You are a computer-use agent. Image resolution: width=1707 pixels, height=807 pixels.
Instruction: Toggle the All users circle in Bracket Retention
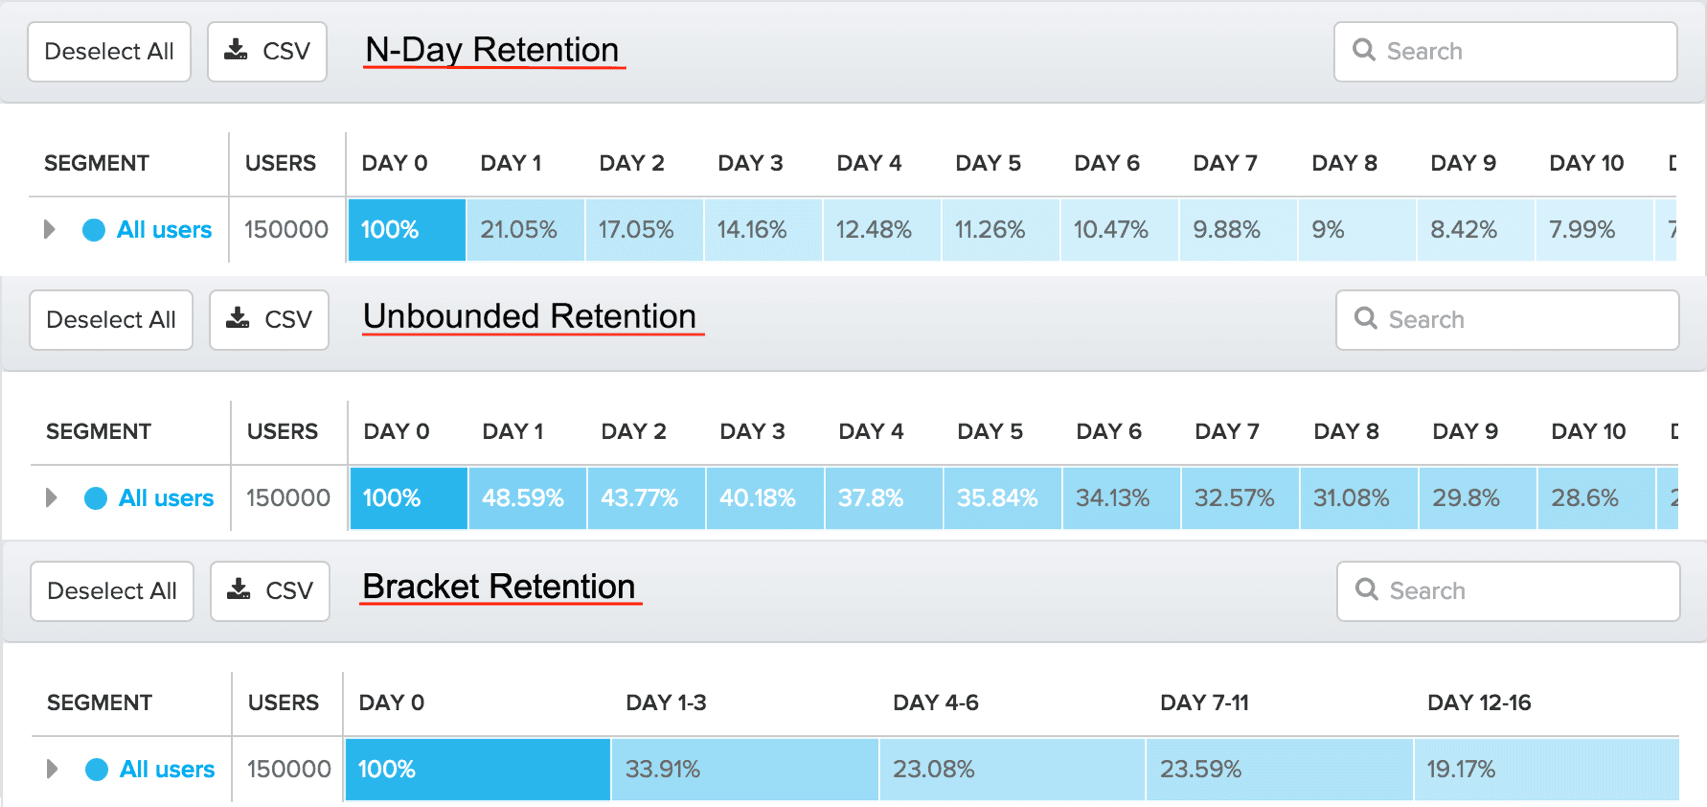pos(97,769)
